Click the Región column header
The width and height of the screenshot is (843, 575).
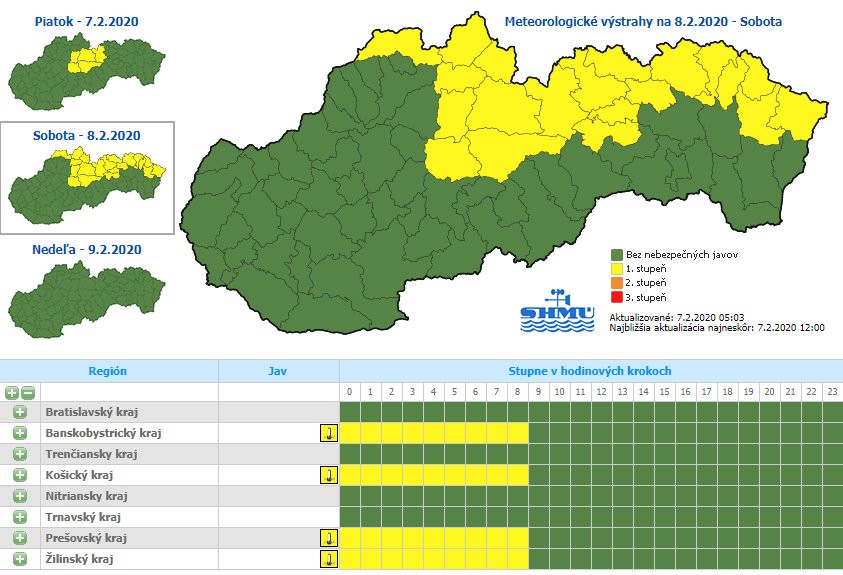click(x=107, y=371)
